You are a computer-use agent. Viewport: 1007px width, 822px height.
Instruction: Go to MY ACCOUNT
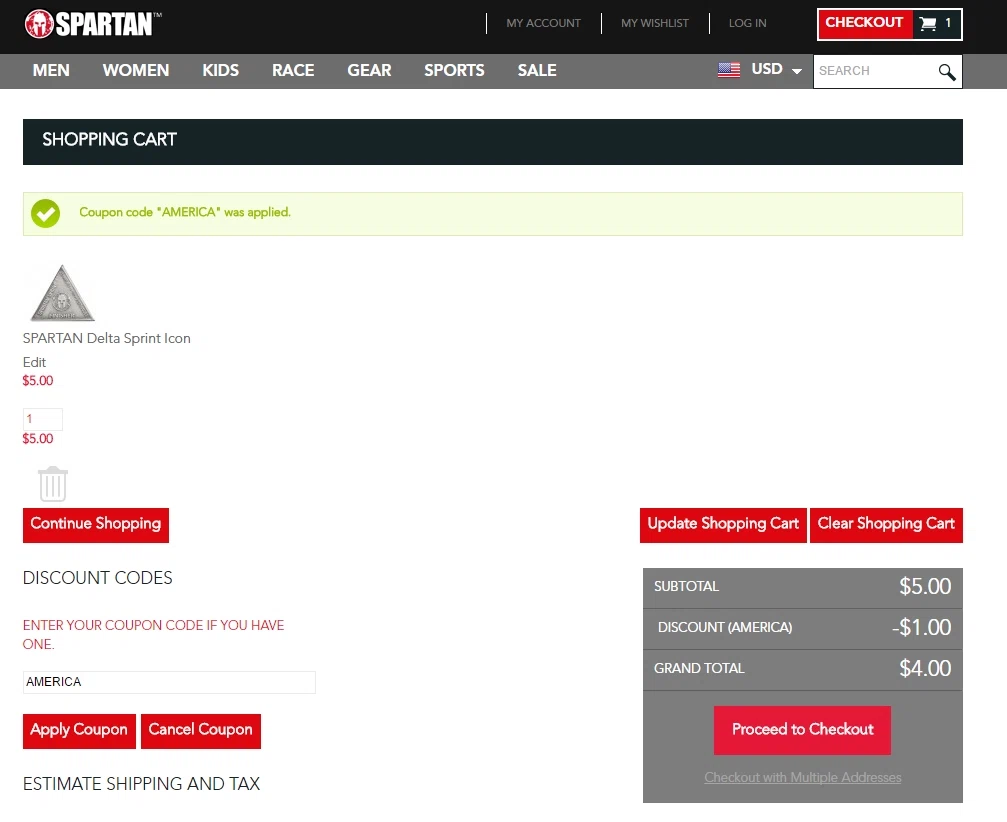[x=543, y=23]
